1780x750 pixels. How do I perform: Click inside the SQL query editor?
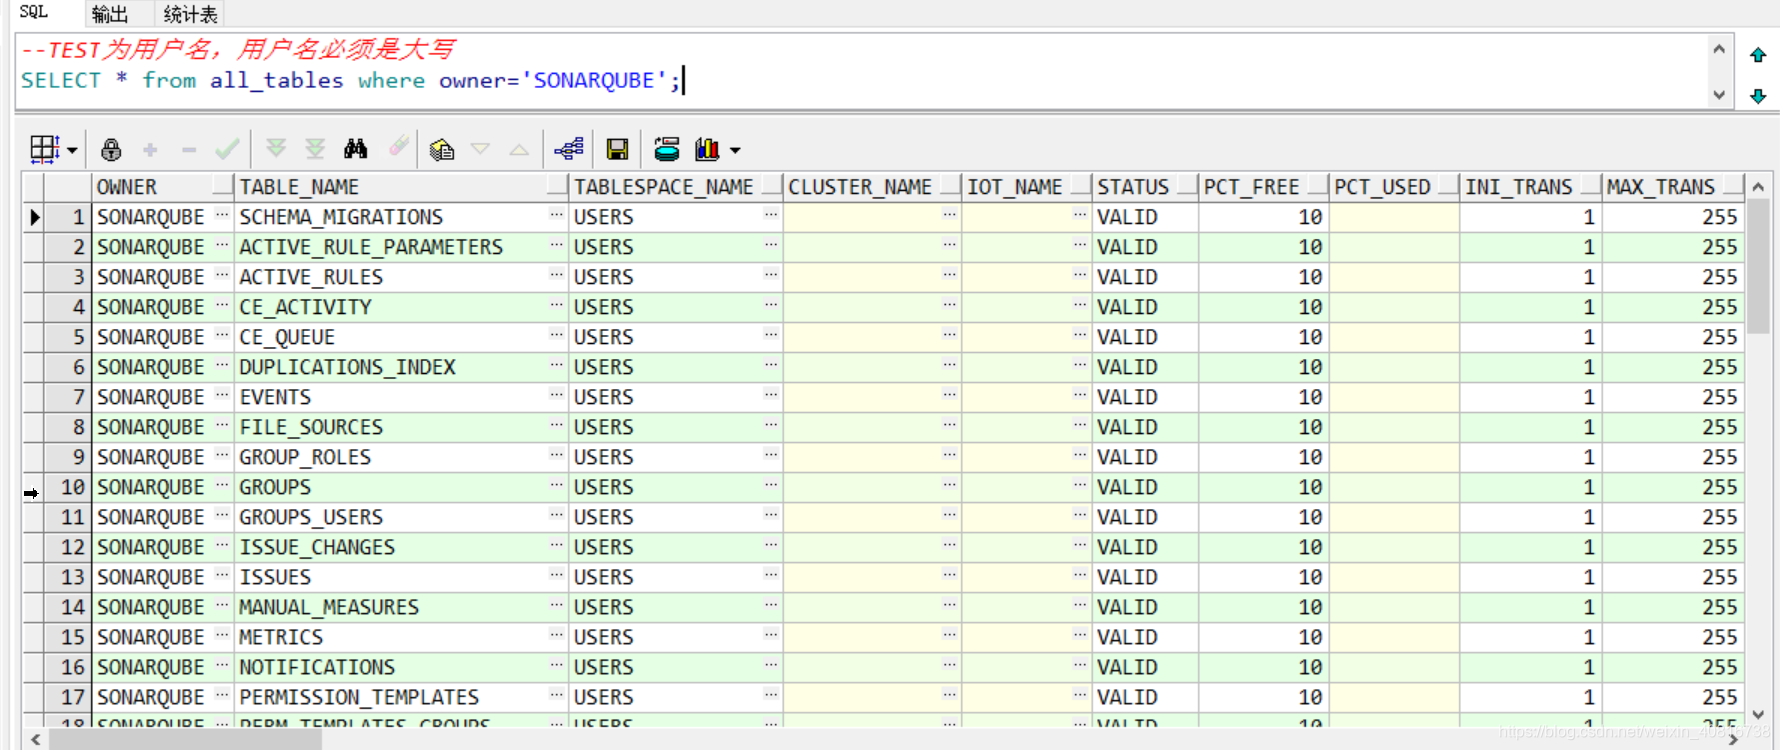tap(862, 71)
